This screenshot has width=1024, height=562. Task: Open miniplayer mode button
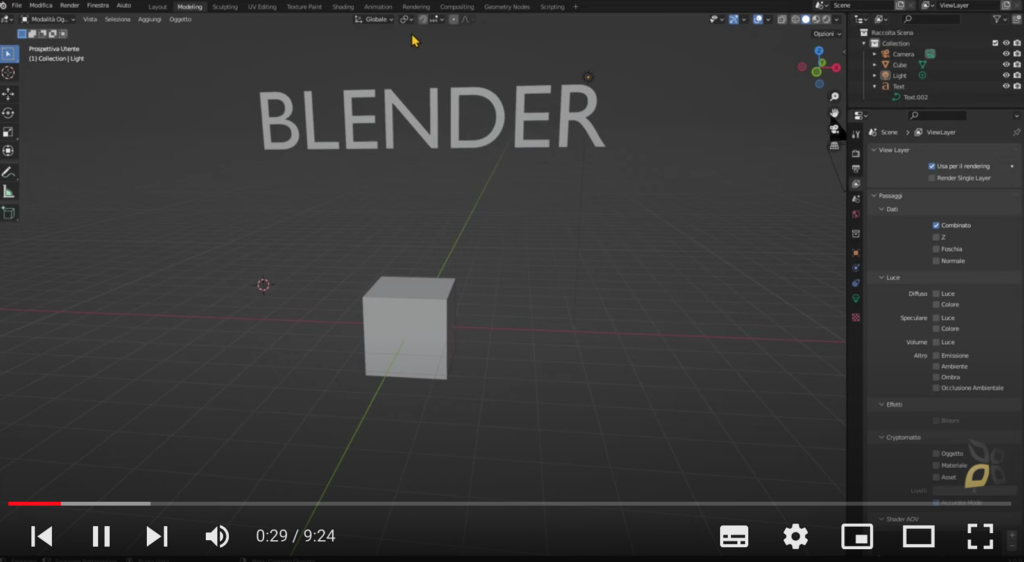pos(857,537)
